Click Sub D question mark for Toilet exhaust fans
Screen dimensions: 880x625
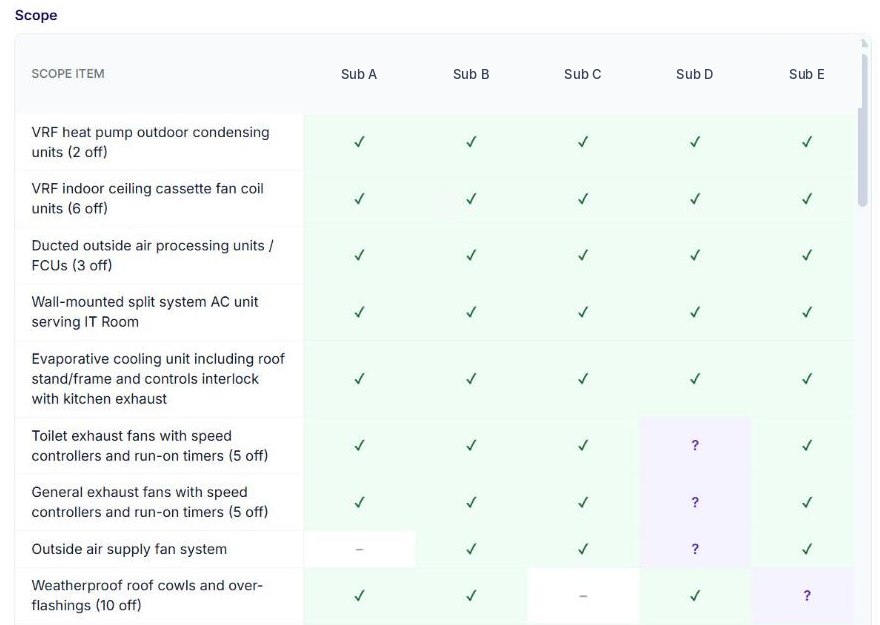click(695, 445)
